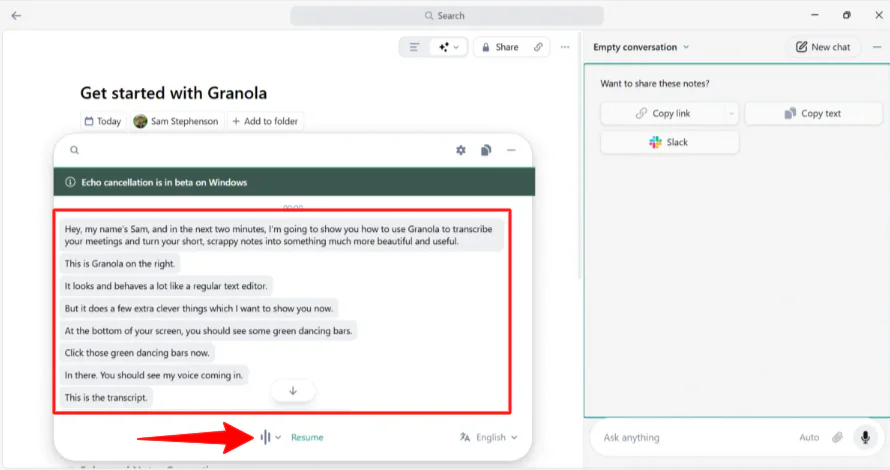Click the Copy text button
Screen dimensions: 890x470
[813, 114]
